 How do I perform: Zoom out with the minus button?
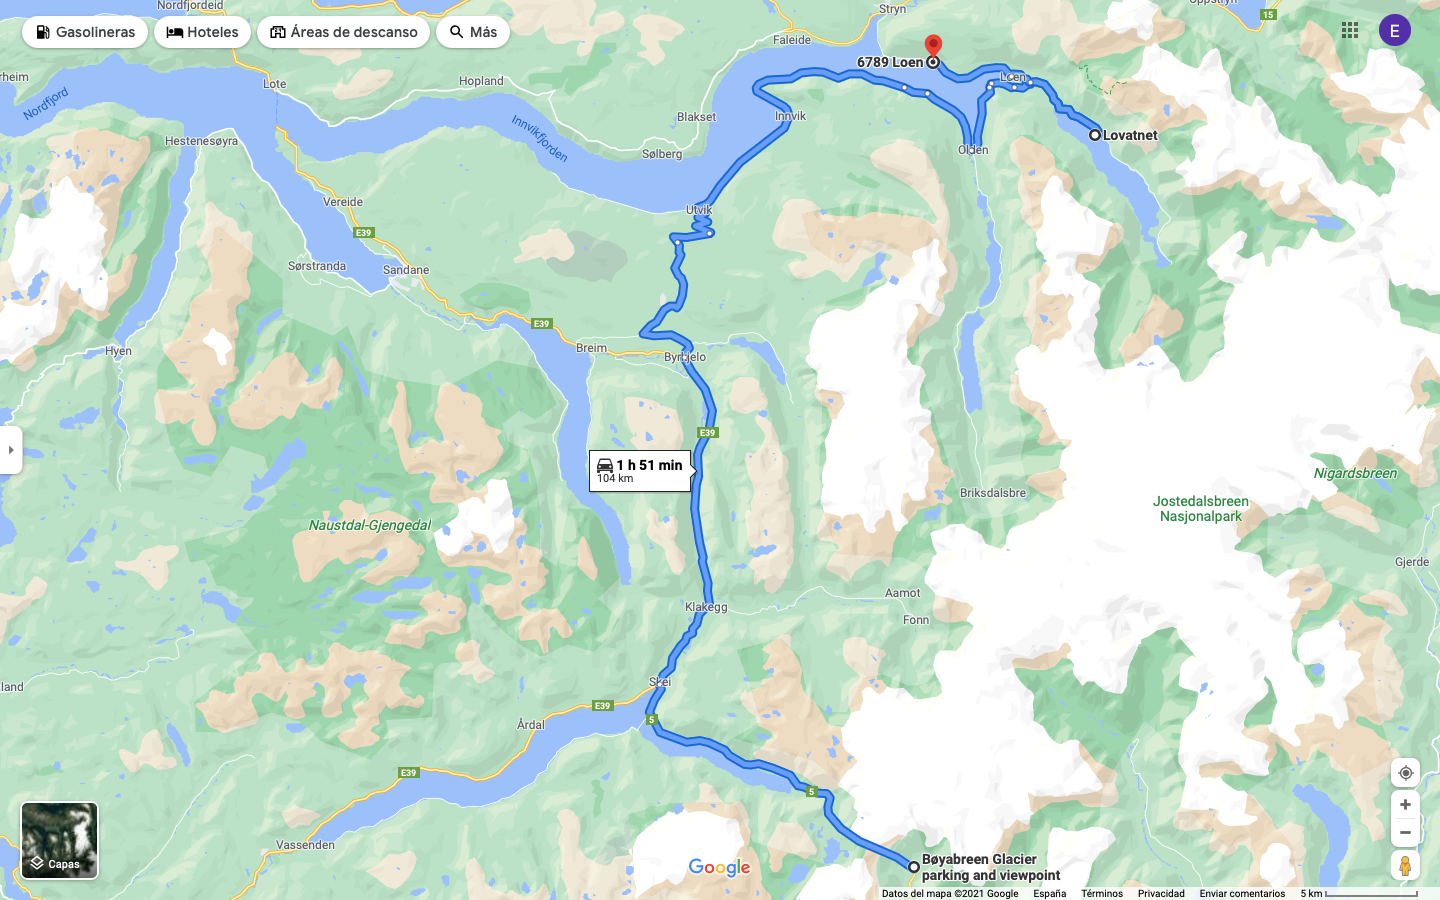[1405, 833]
